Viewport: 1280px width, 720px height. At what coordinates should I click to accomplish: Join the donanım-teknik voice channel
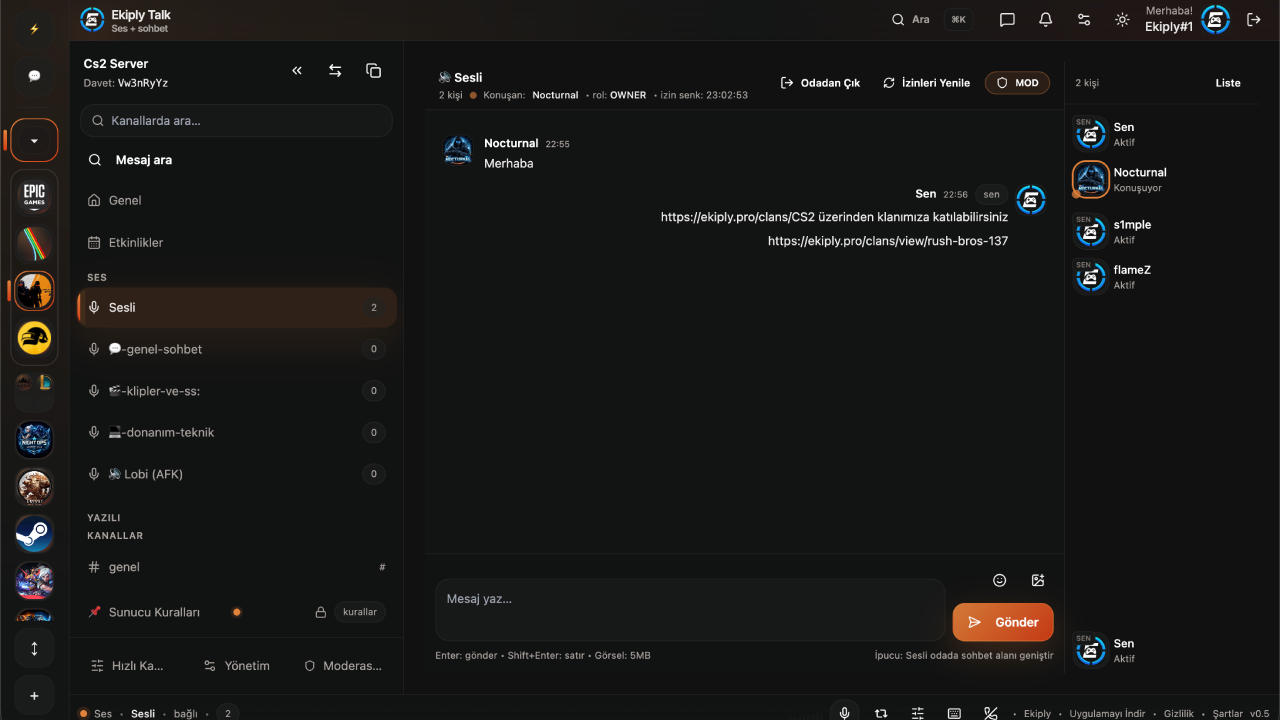(236, 433)
